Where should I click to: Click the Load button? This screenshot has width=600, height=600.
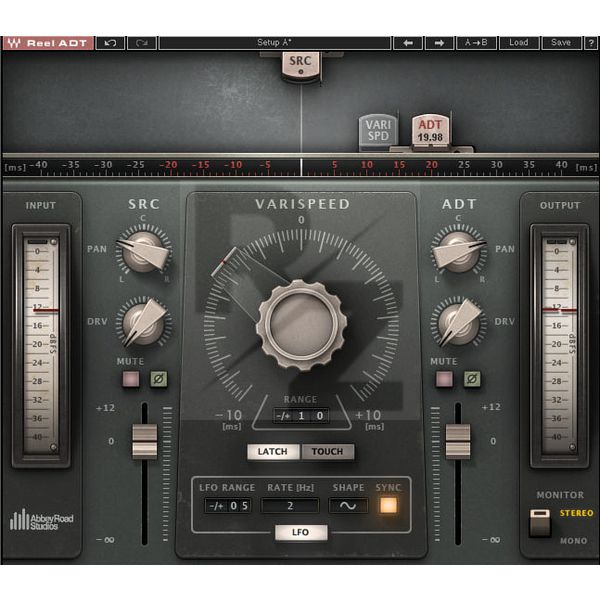coord(519,43)
